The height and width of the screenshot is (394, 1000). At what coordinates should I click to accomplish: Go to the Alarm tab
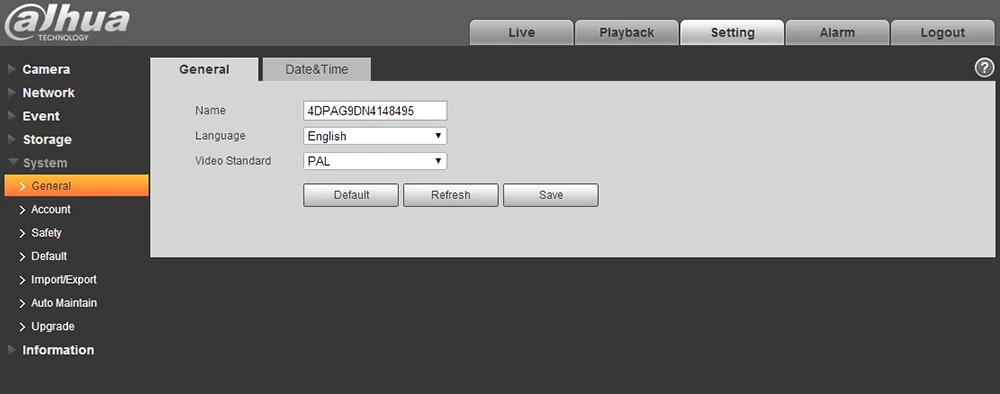click(837, 33)
